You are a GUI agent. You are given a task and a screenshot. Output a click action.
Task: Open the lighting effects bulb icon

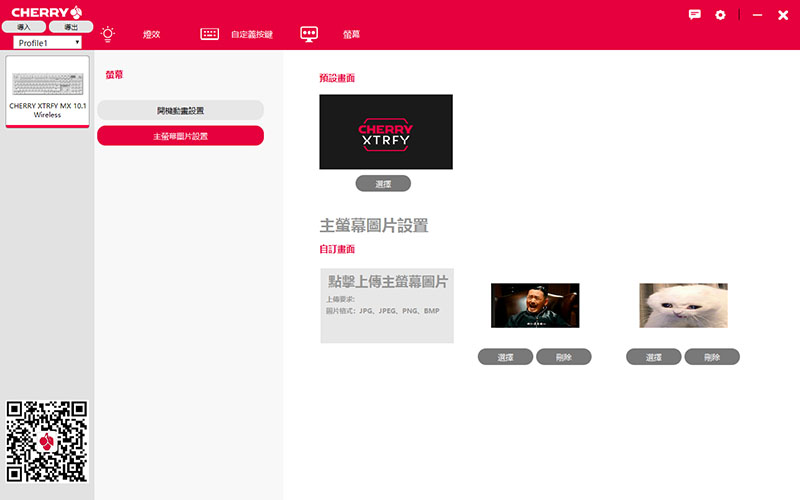(x=107, y=33)
